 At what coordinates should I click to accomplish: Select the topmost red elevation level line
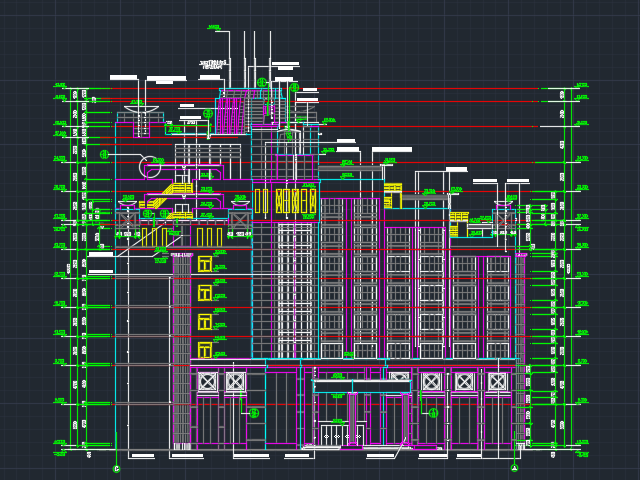pyautogui.click(x=420, y=89)
